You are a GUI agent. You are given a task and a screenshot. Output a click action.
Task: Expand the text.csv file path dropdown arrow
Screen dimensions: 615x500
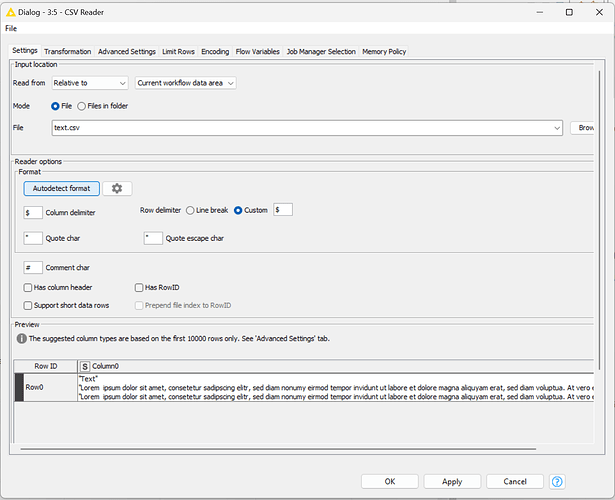[x=557, y=128]
